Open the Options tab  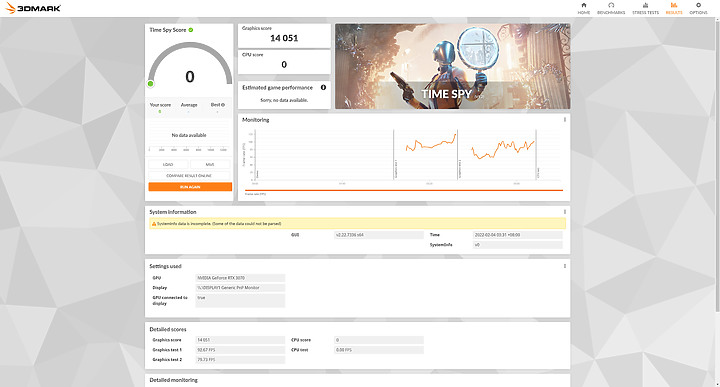[x=698, y=8]
